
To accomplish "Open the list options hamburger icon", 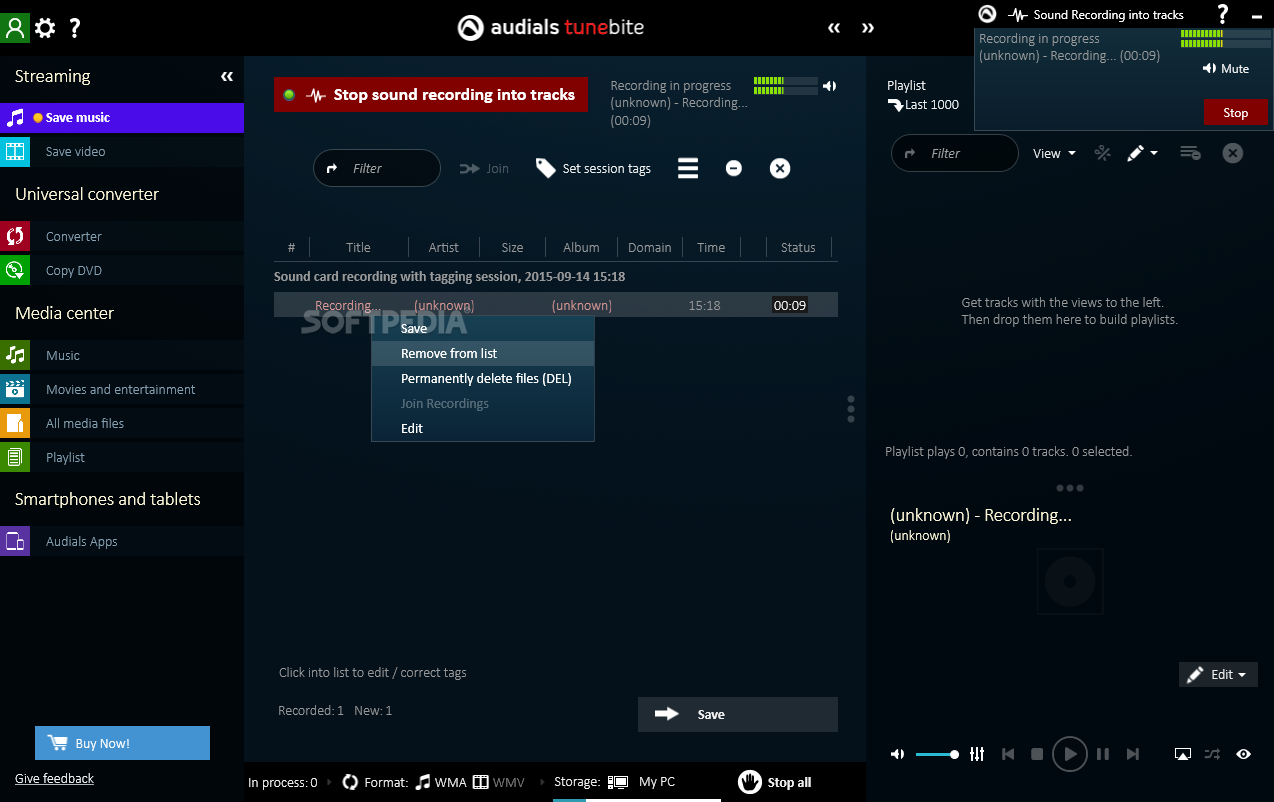I will [x=688, y=168].
